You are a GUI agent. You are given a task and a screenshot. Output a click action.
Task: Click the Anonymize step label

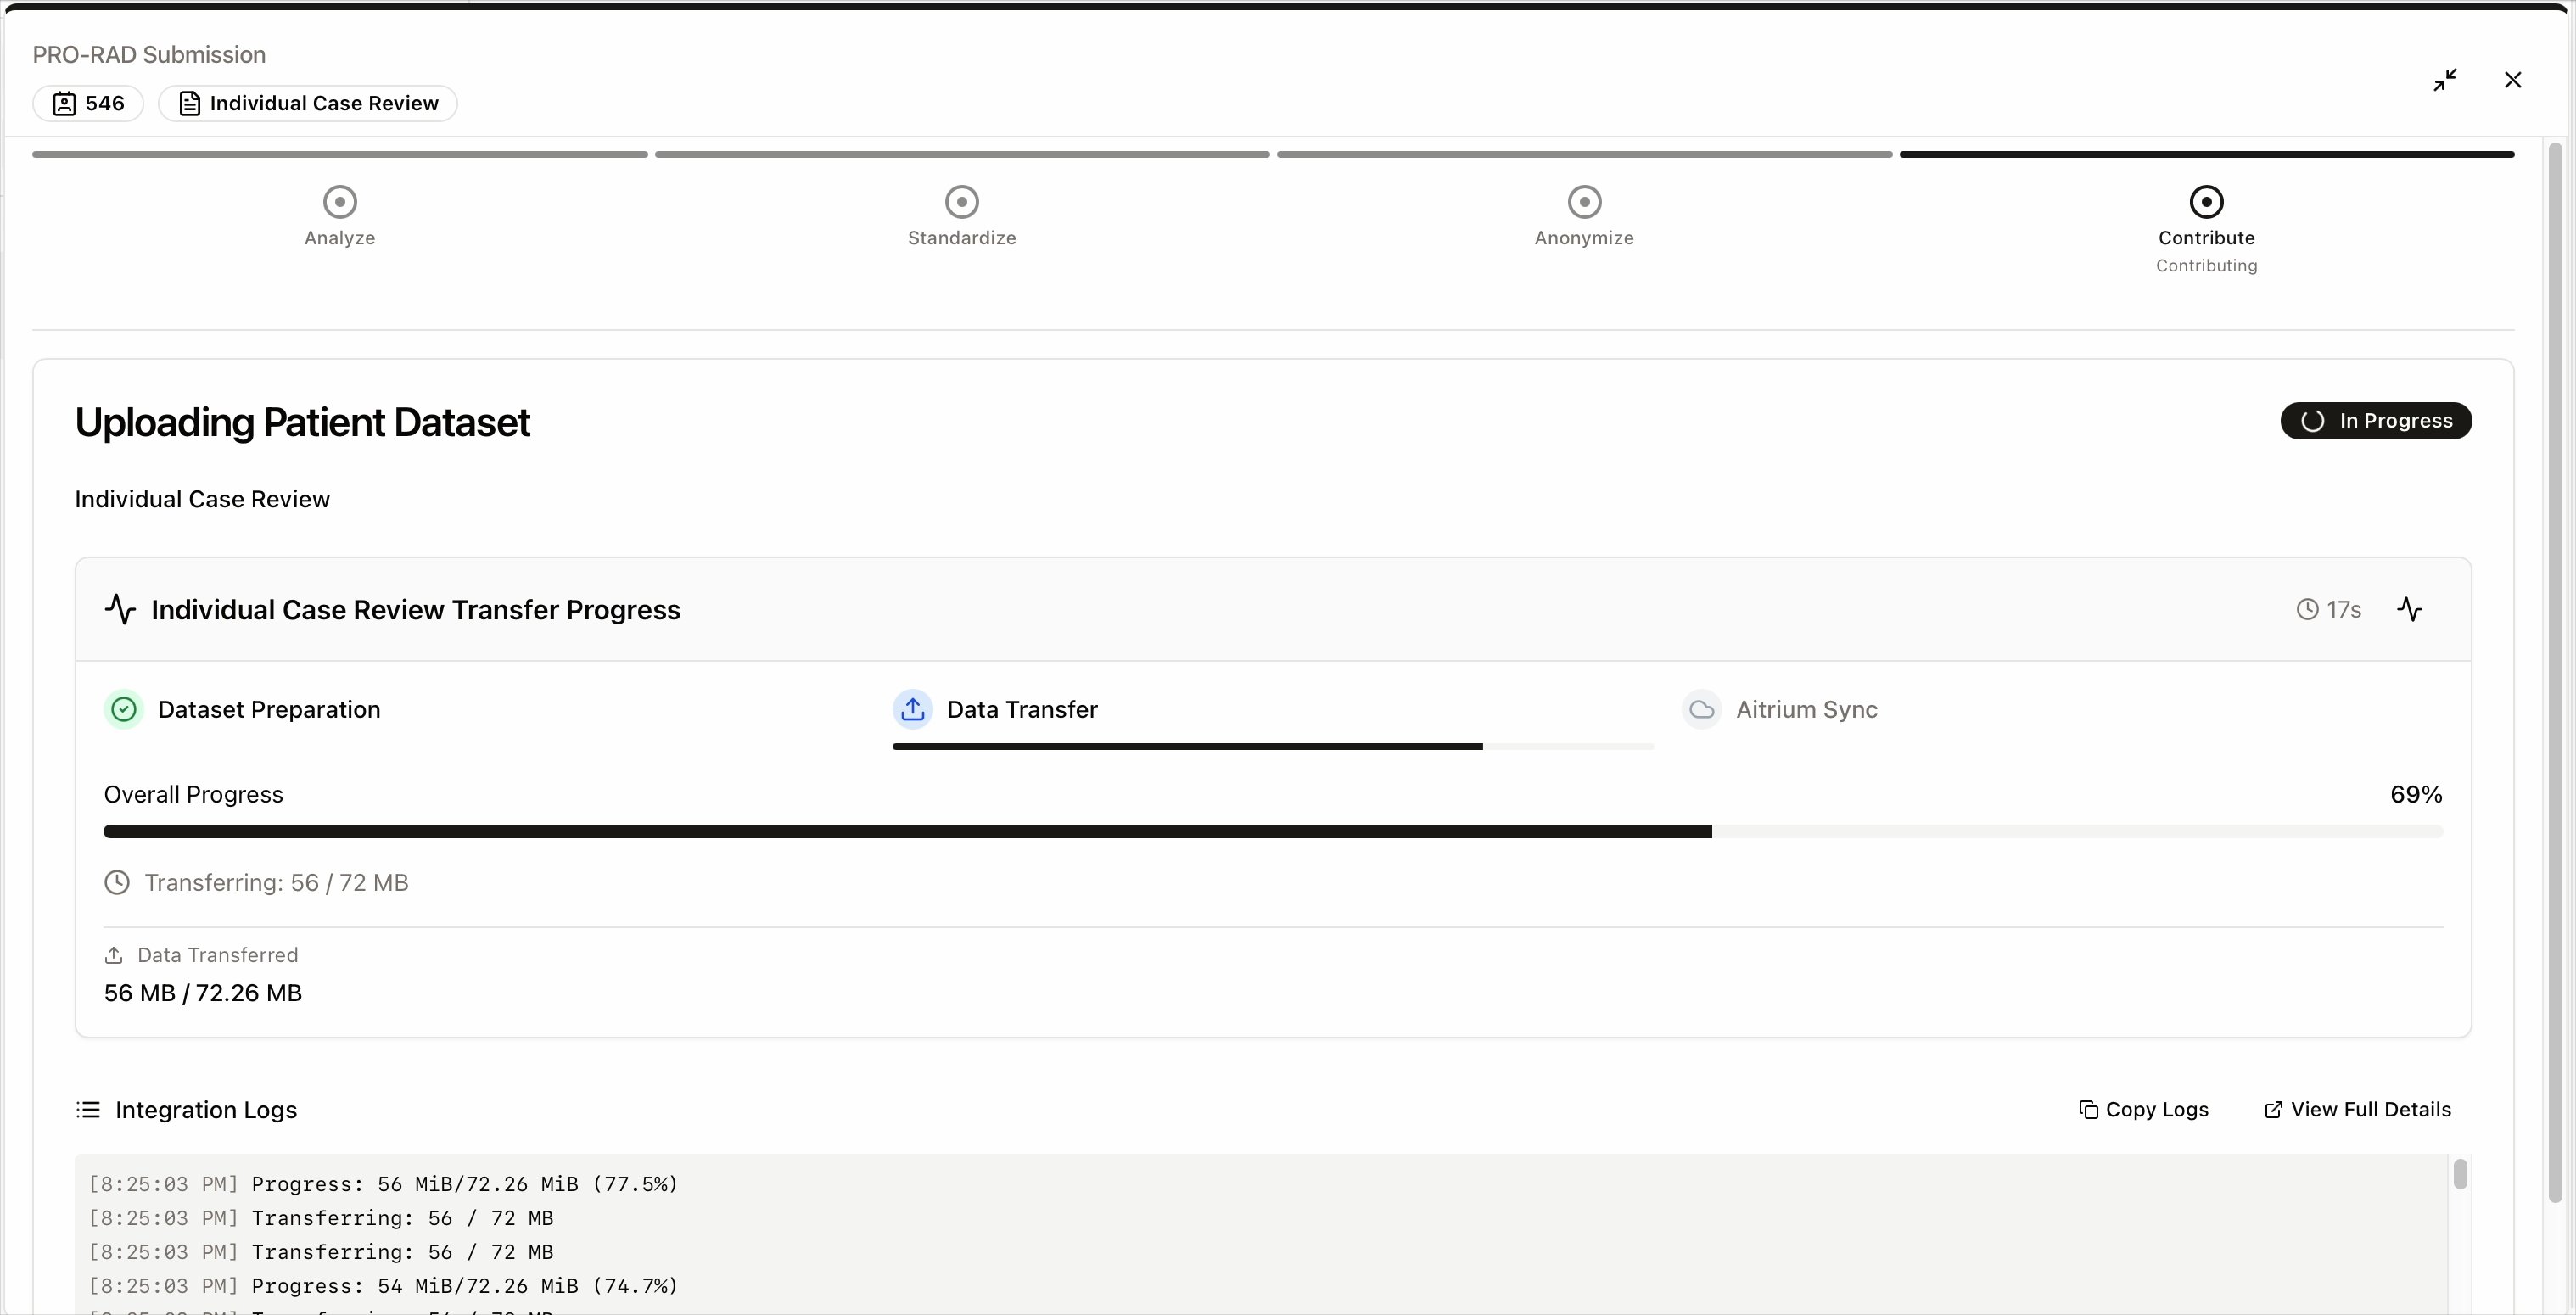pyautogui.click(x=1584, y=238)
